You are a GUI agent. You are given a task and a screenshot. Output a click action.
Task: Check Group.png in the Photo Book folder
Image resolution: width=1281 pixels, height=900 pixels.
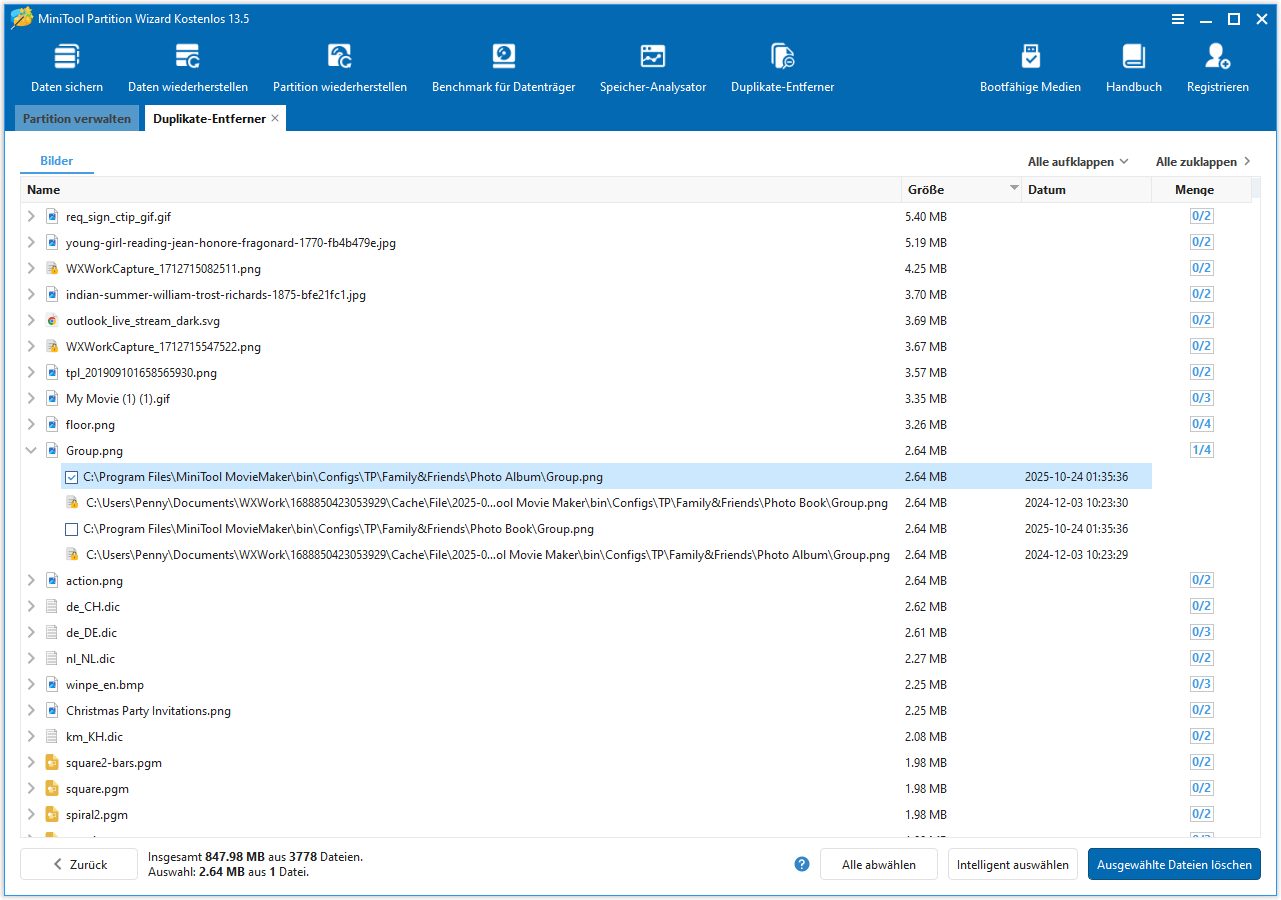pyautogui.click(x=70, y=529)
